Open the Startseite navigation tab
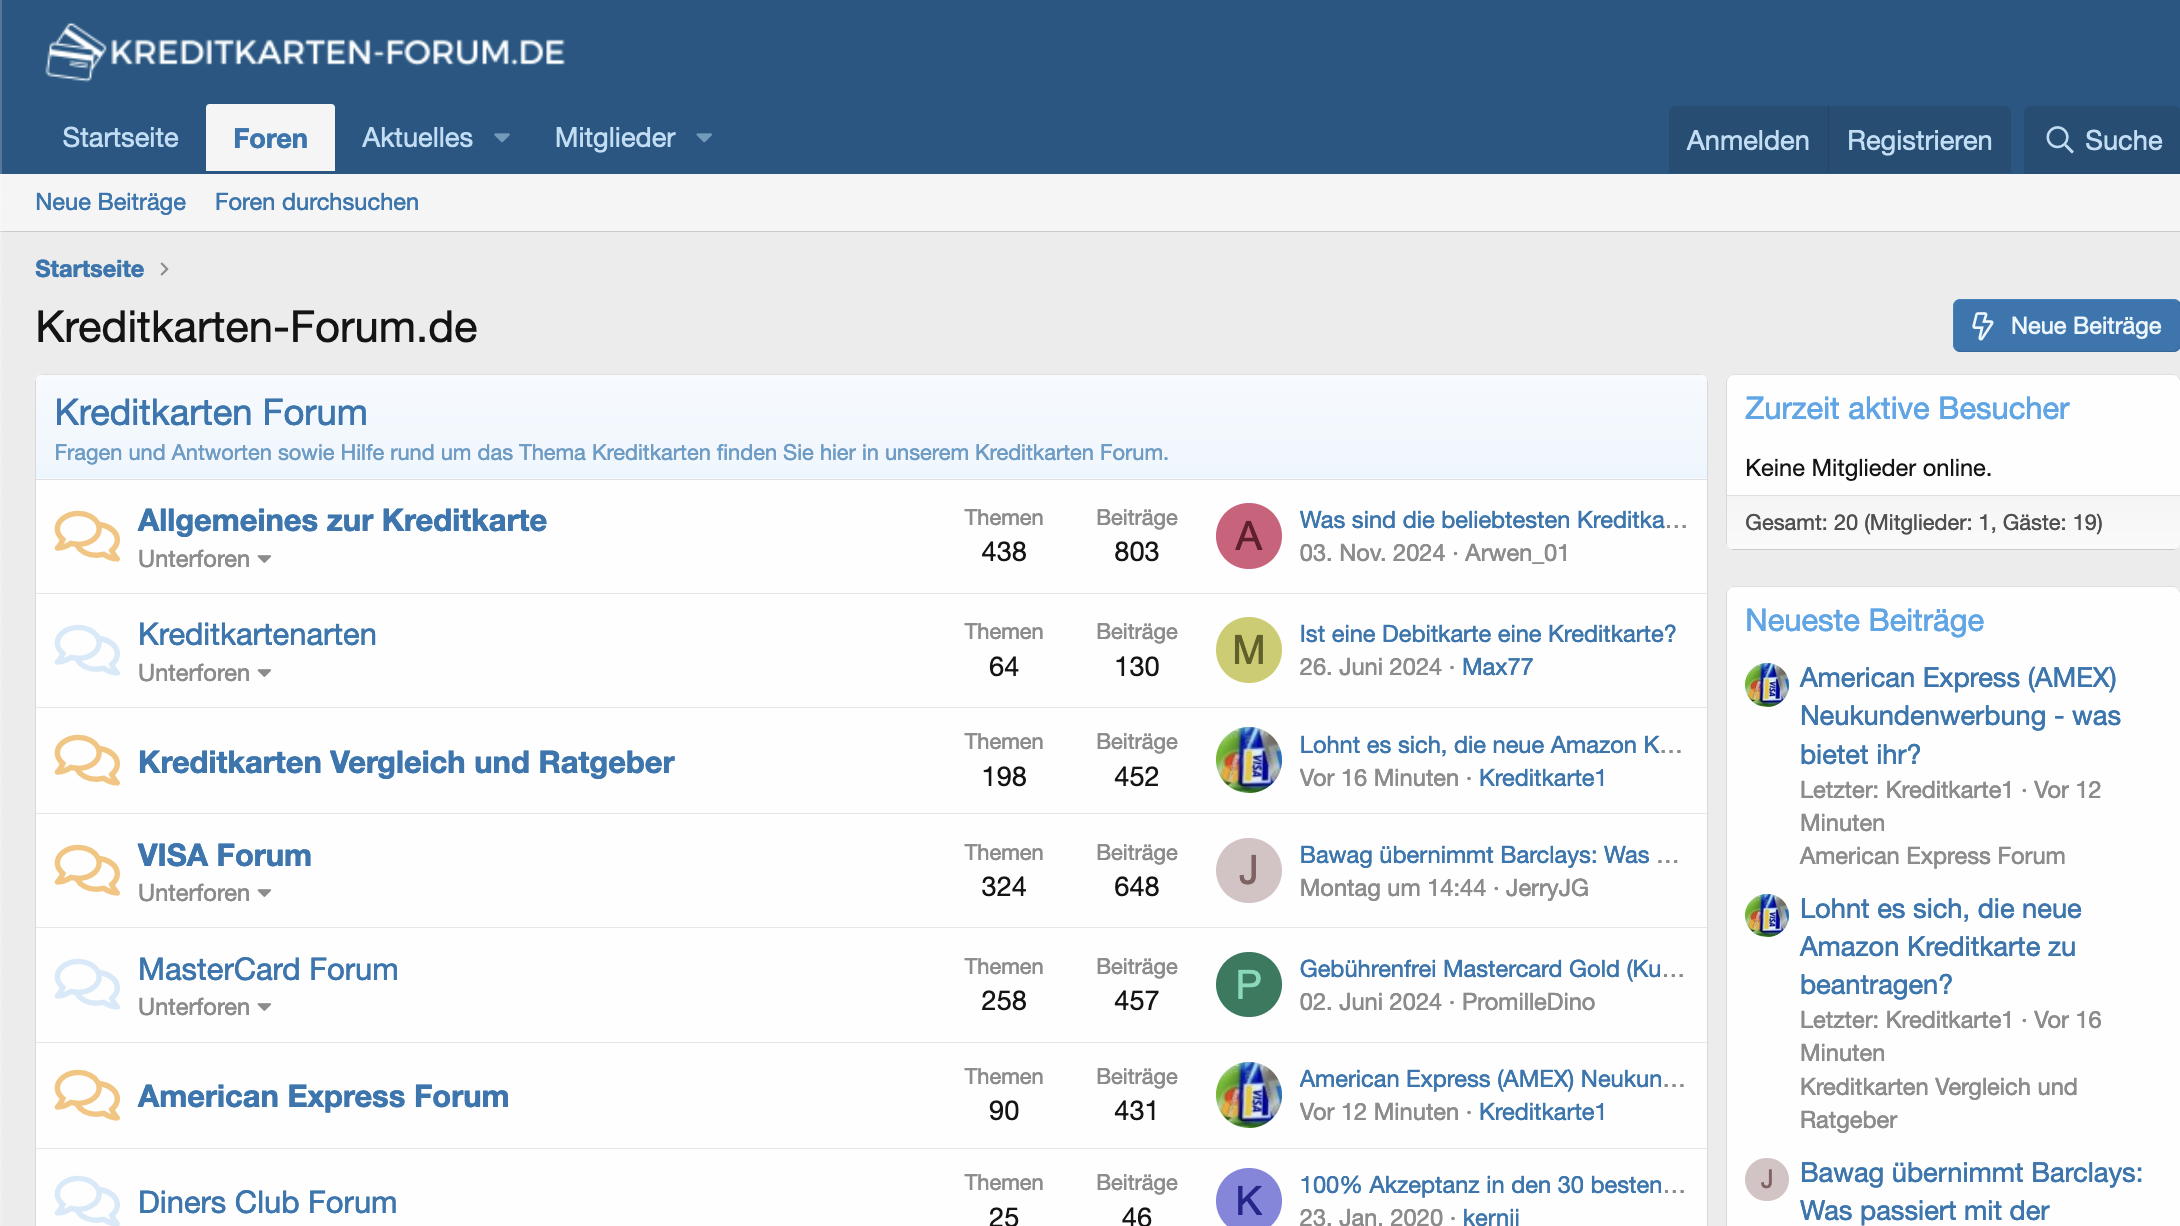This screenshot has width=2180, height=1226. [x=120, y=138]
